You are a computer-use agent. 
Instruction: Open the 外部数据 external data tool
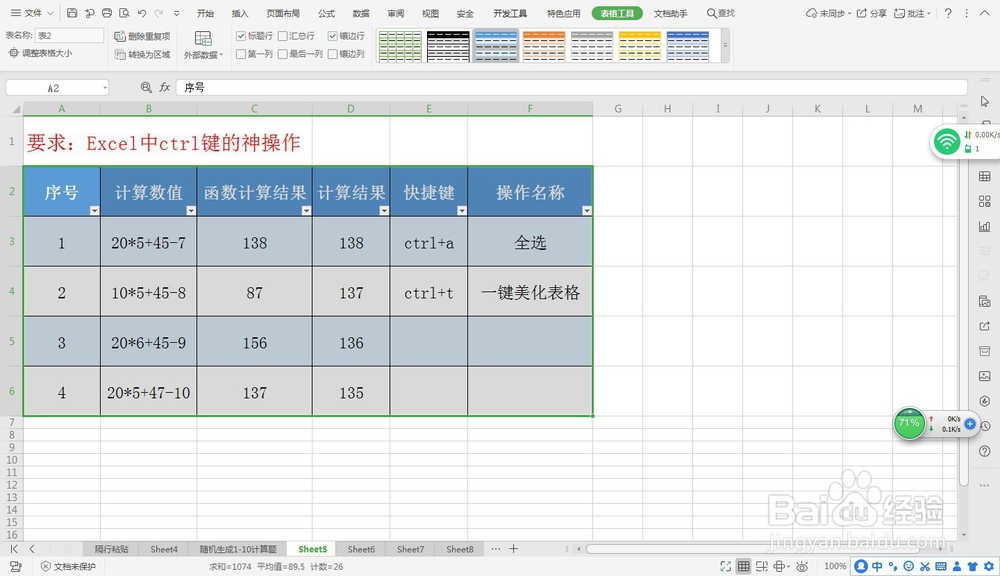pos(203,45)
